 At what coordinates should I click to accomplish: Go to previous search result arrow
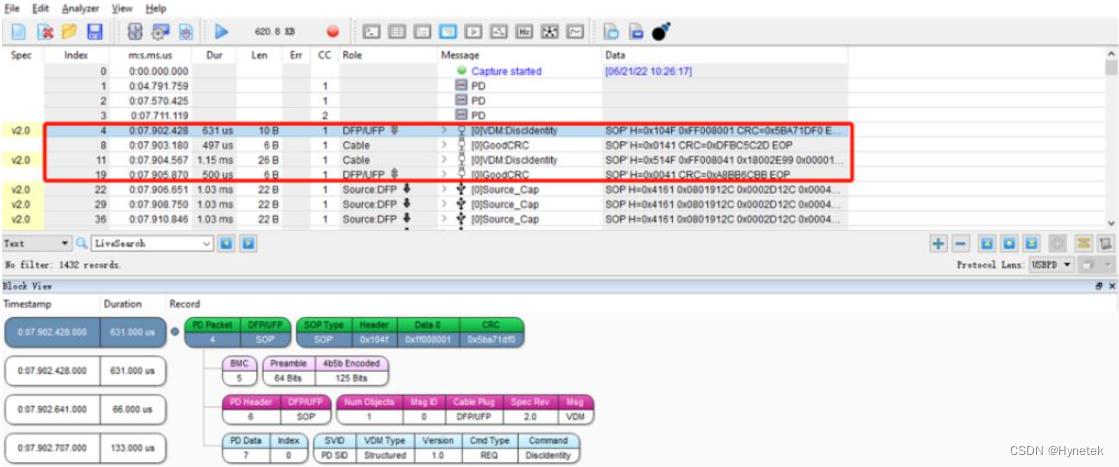(227, 243)
